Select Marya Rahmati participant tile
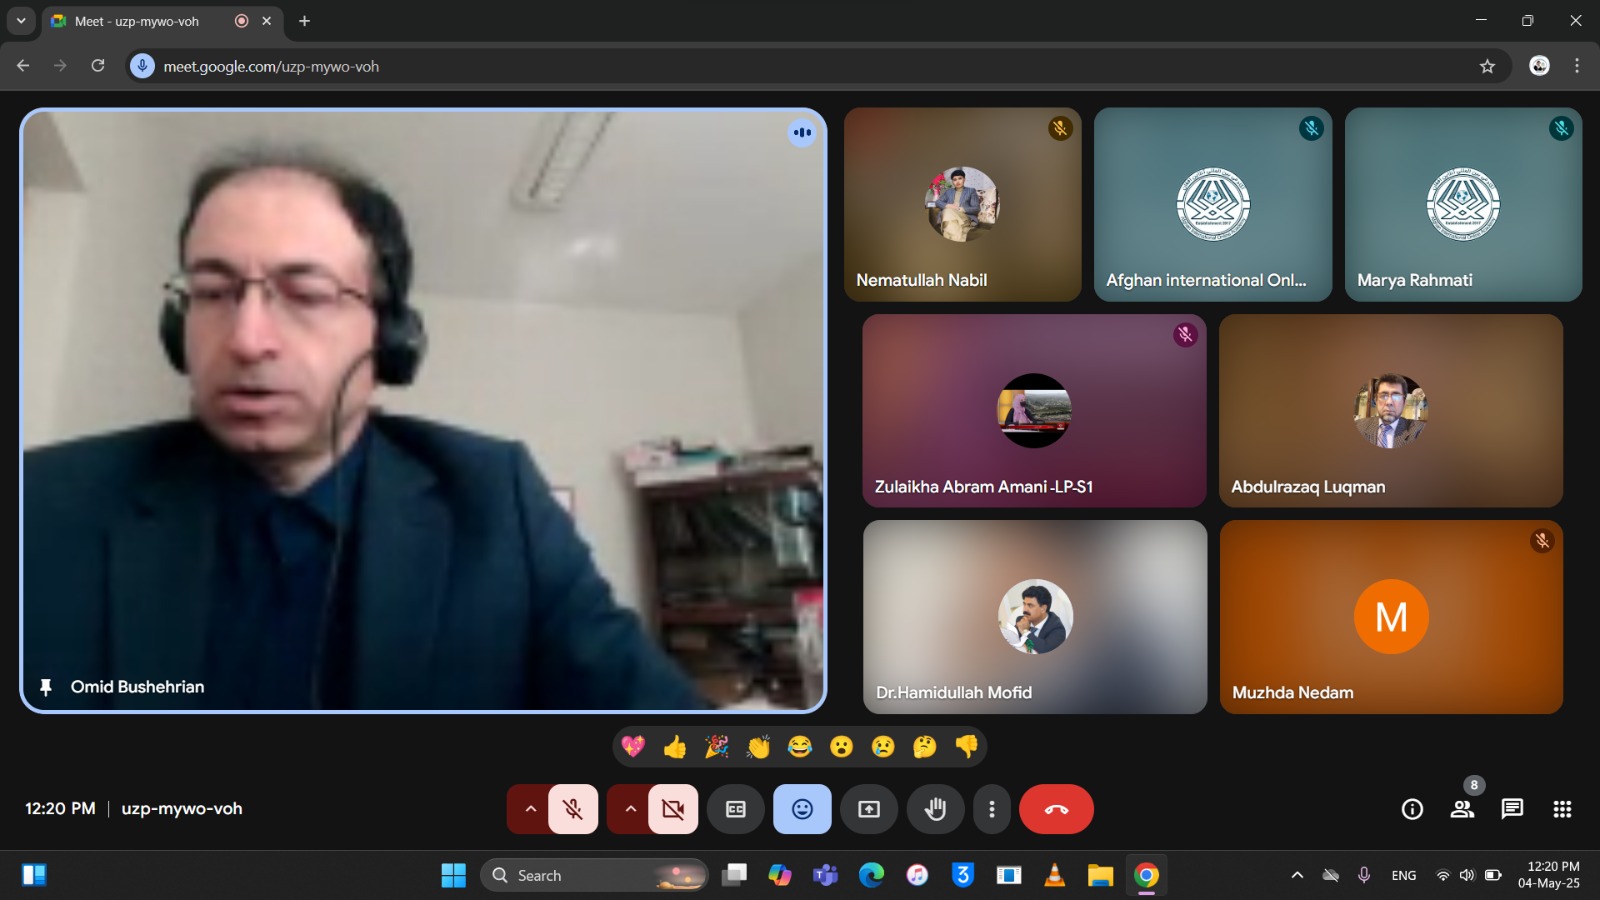The image size is (1600, 900). coord(1463,204)
